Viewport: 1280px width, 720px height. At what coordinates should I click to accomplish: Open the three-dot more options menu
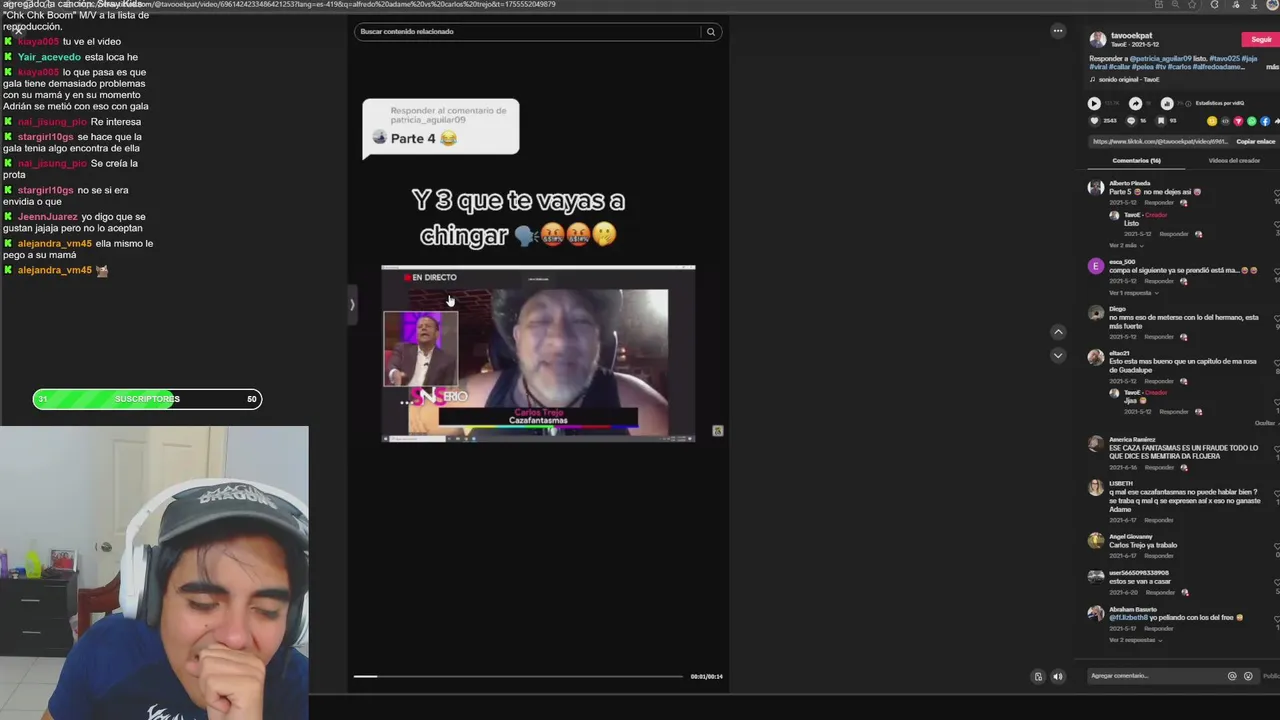(1058, 31)
